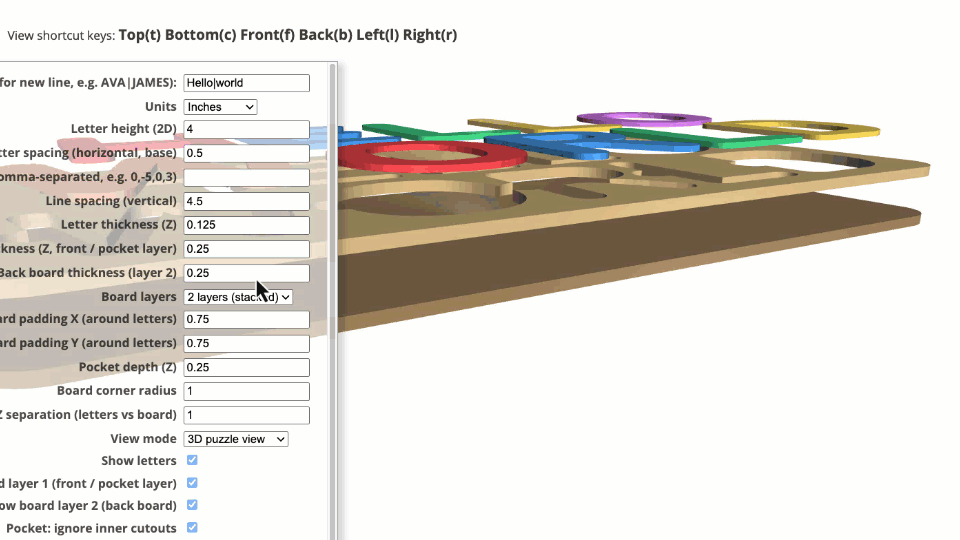Click the Board corner radius field

pyautogui.click(x=246, y=391)
